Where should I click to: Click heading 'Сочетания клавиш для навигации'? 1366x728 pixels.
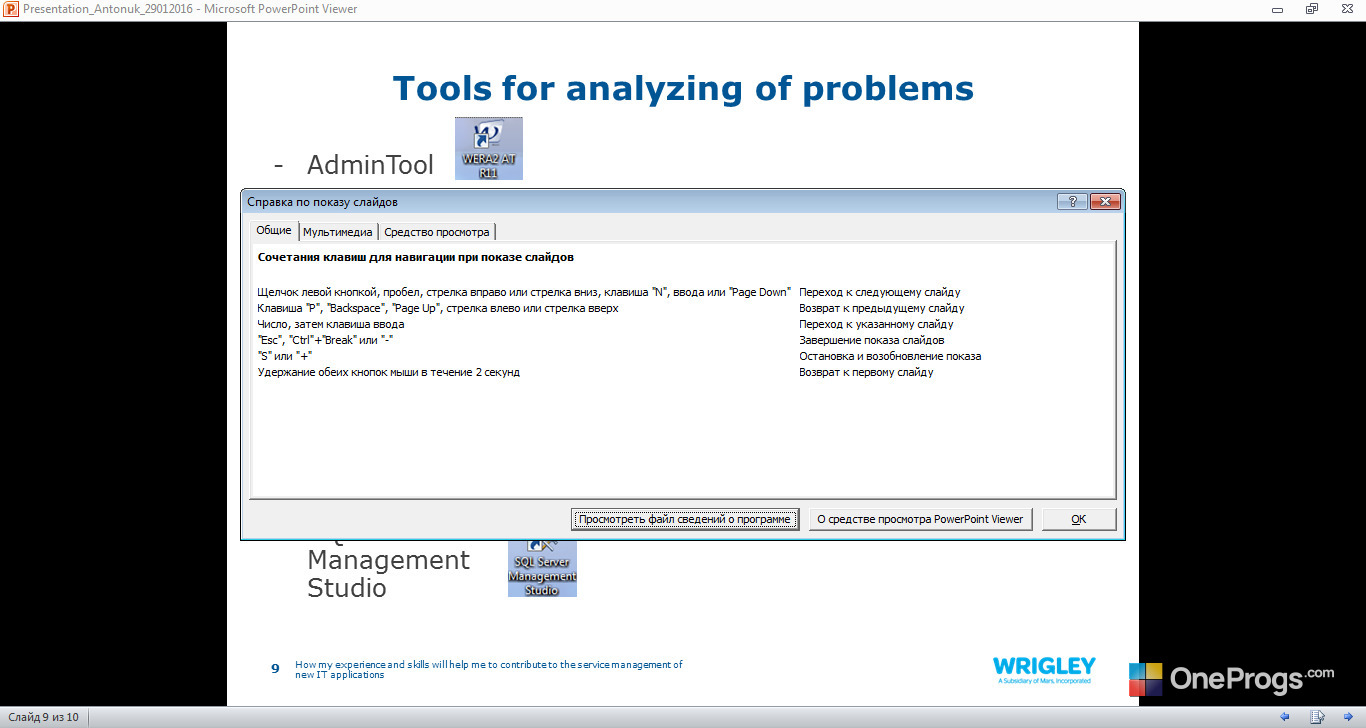pos(415,257)
